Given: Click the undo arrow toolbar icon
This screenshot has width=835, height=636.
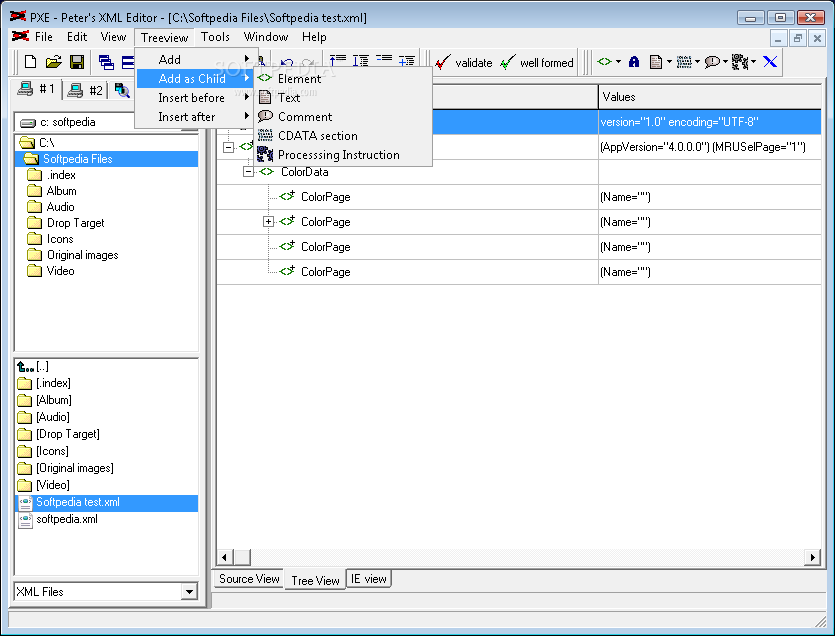Looking at the screenshot, I should (286, 62).
